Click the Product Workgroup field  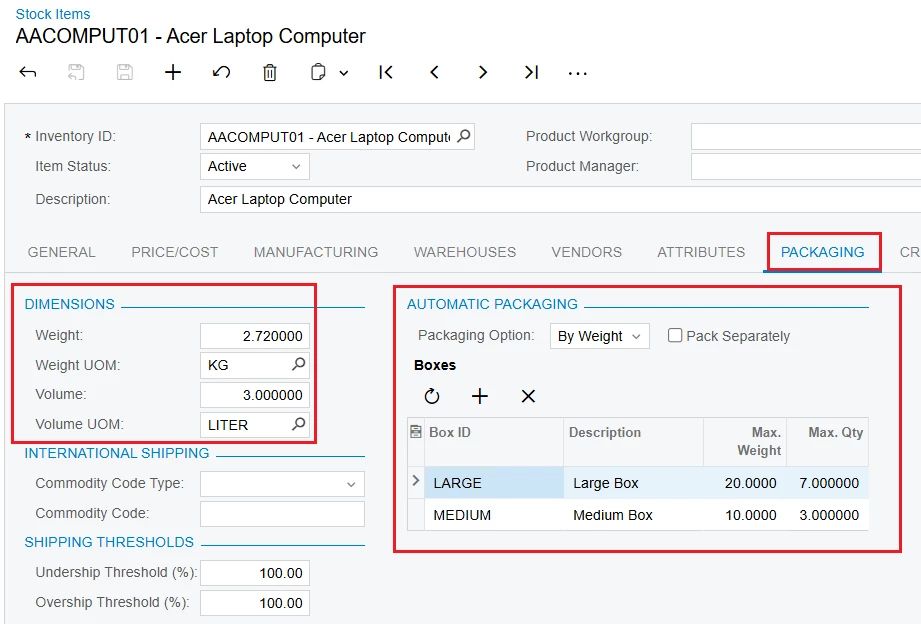pyautogui.click(x=806, y=136)
